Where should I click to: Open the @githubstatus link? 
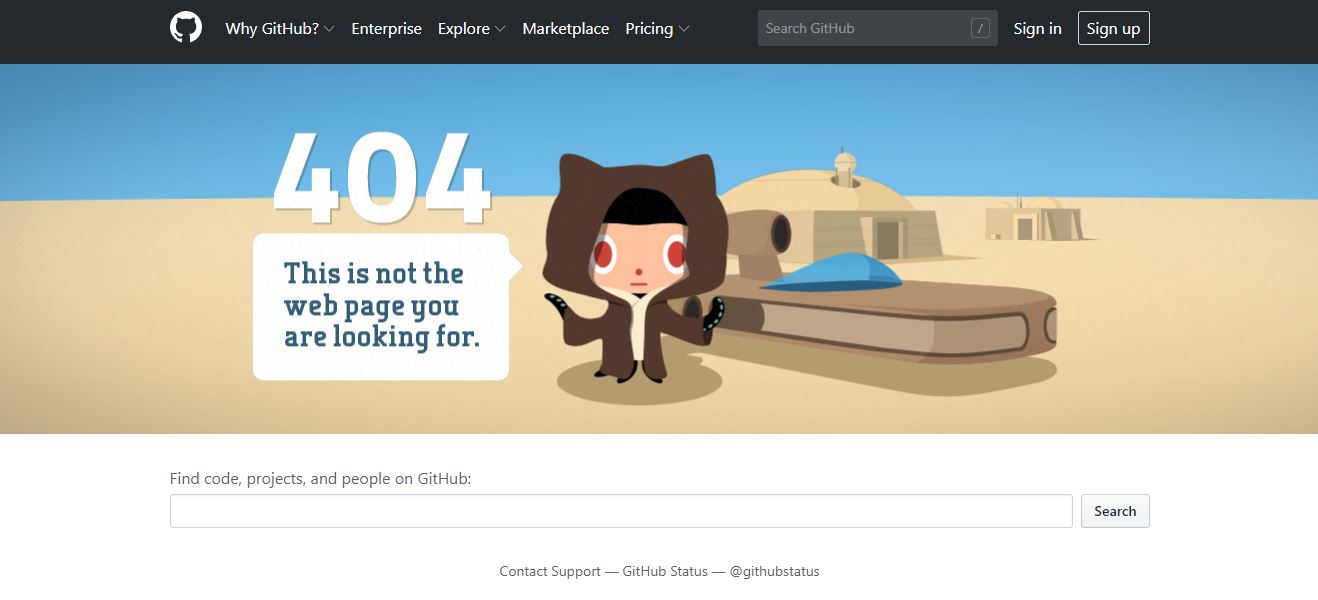coord(774,571)
